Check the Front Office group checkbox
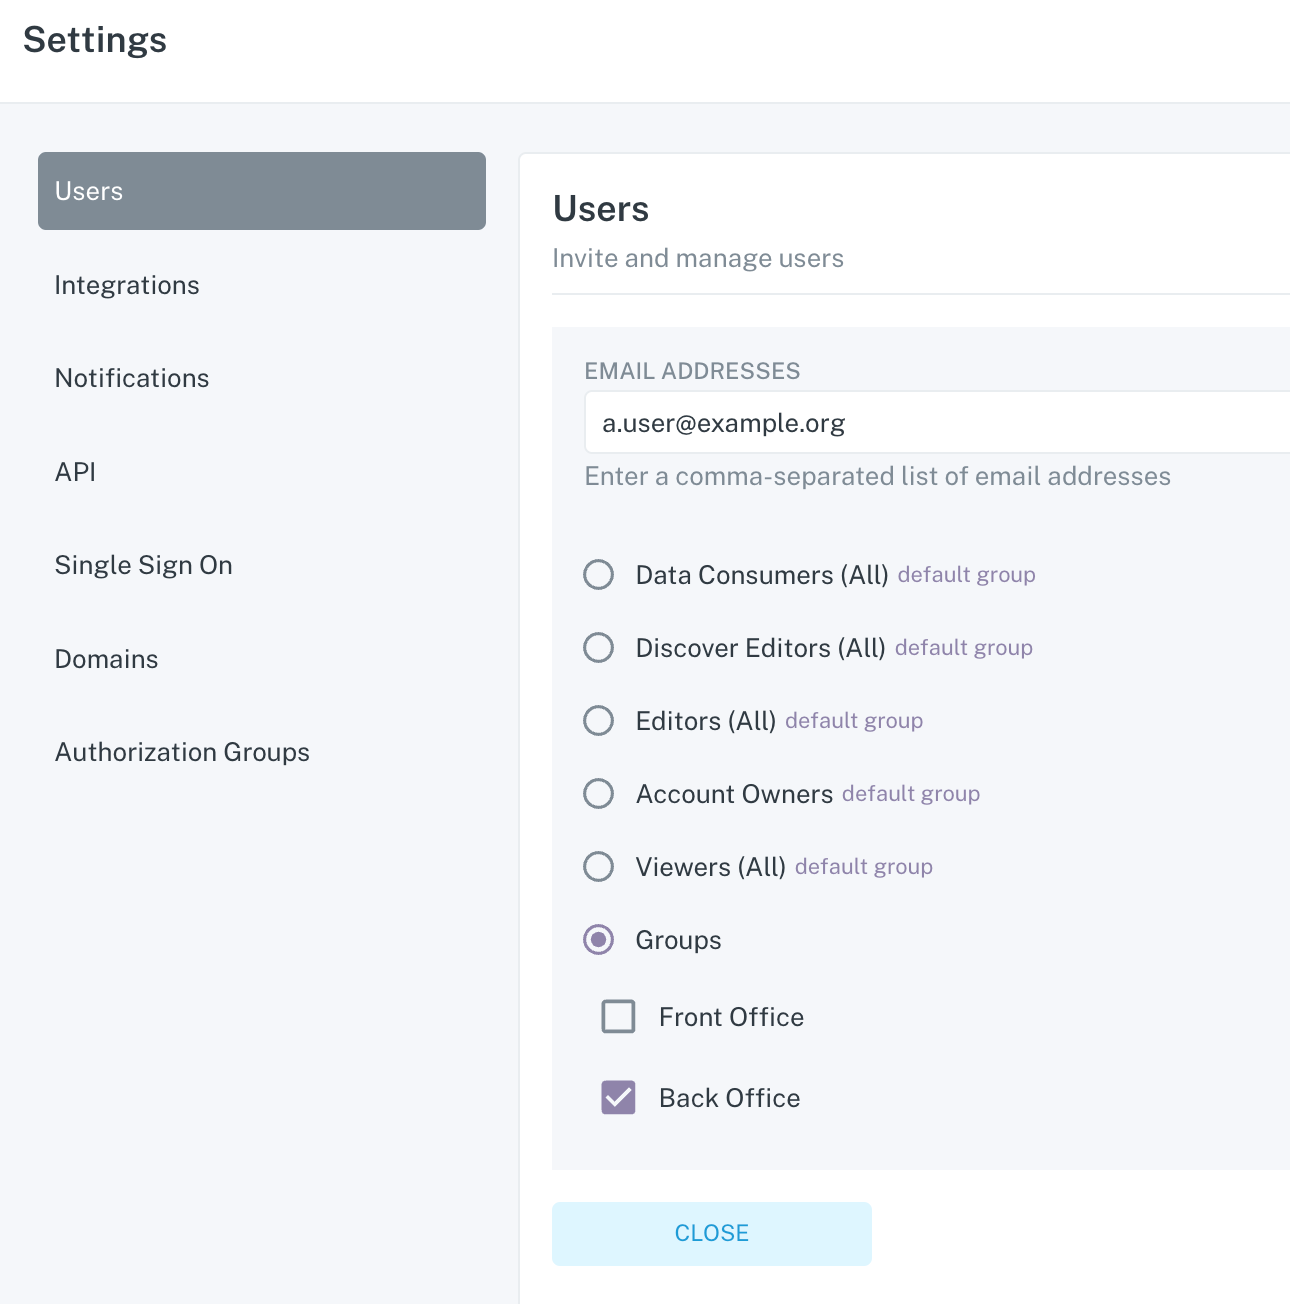The image size is (1290, 1304). coord(618,1017)
